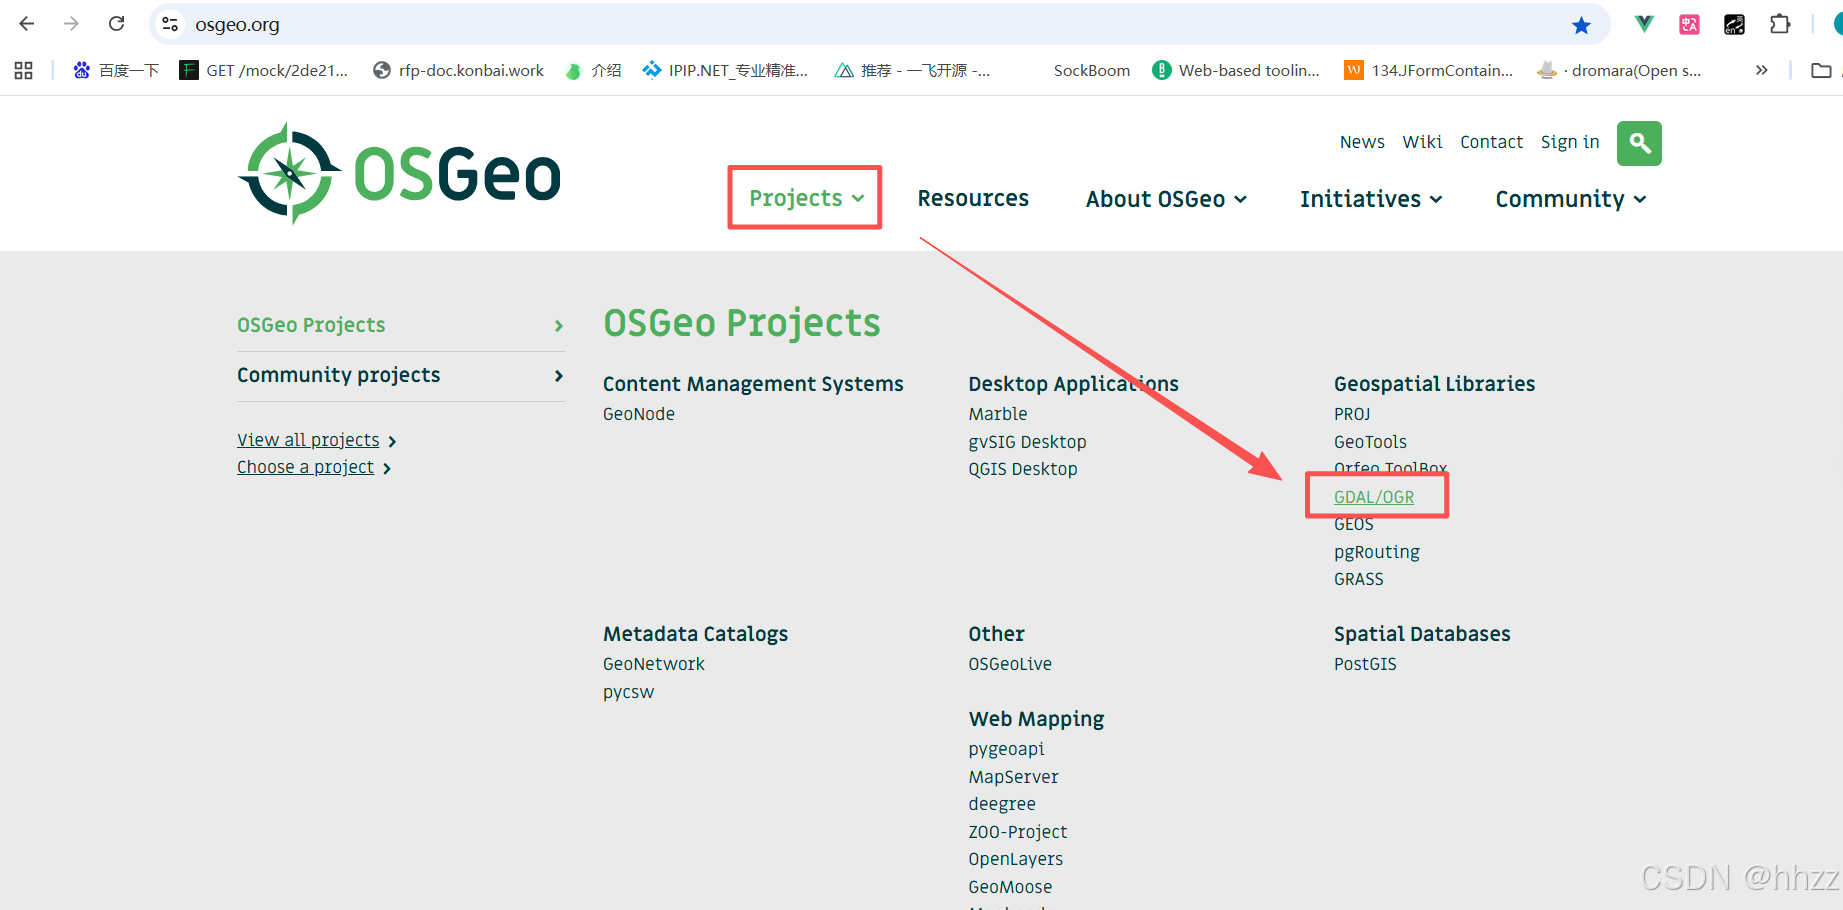Viewport: 1843px width, 910px height.
Task: Click the Sign in link
Action: [x=1570, y=142]
